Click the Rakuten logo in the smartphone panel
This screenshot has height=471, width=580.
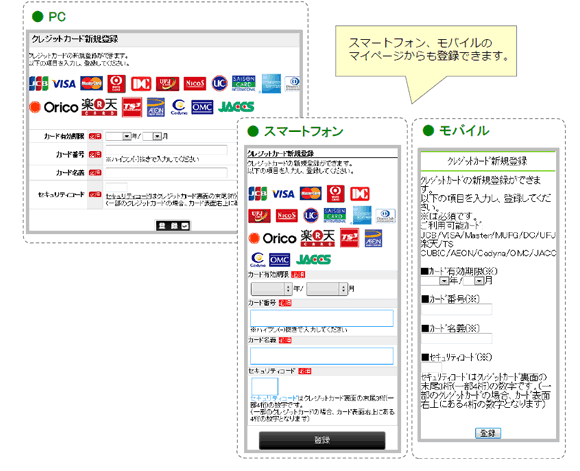[x=317, y=238]
